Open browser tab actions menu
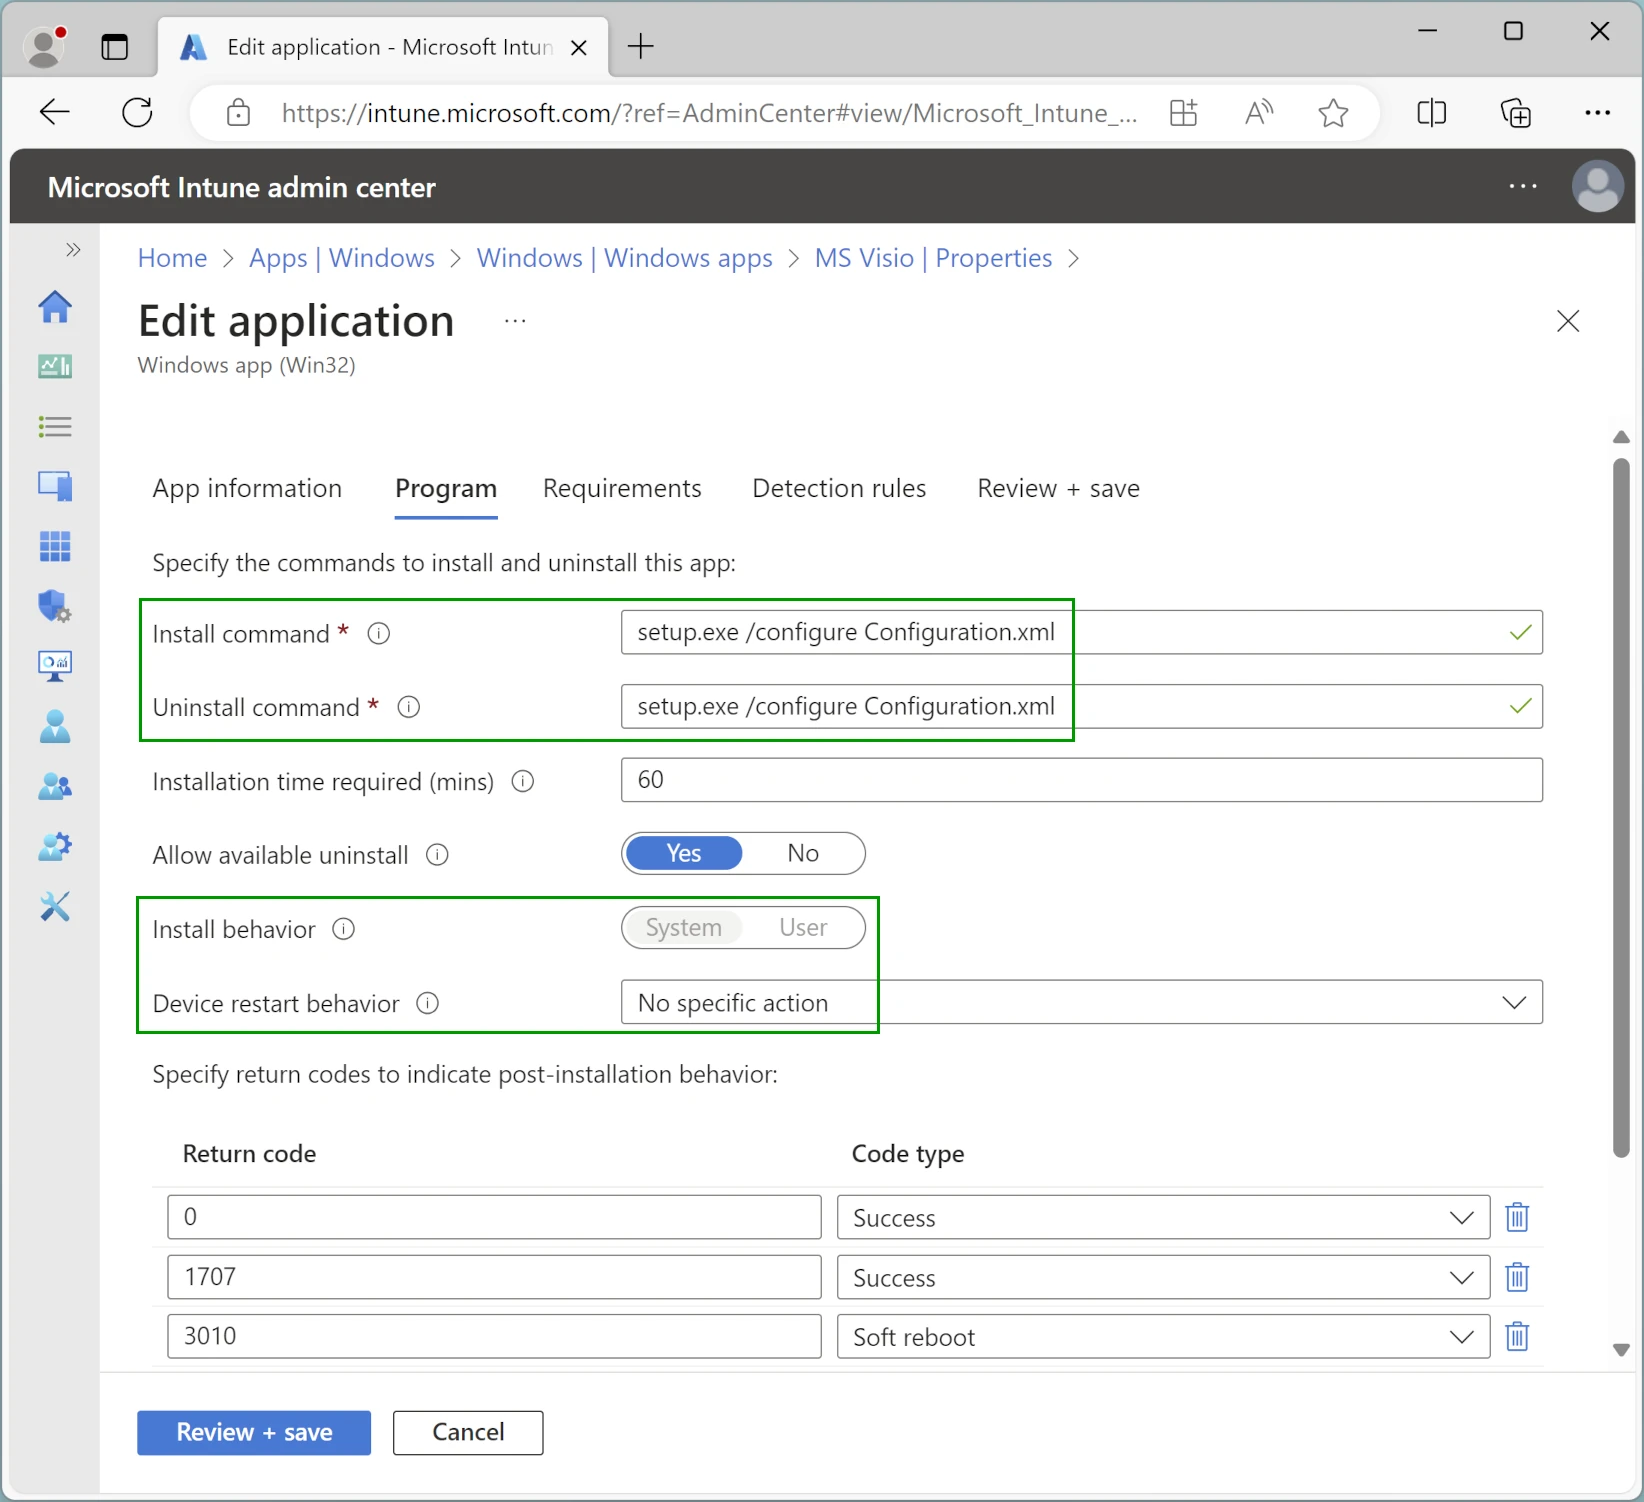Viewport: 1644px width, 1502px height. point(115,47)
